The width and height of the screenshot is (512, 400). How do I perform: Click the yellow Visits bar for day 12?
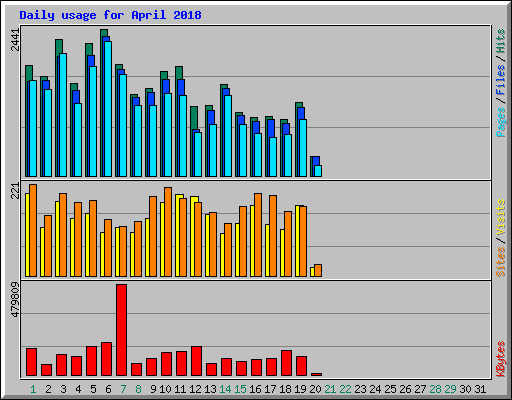193,236
